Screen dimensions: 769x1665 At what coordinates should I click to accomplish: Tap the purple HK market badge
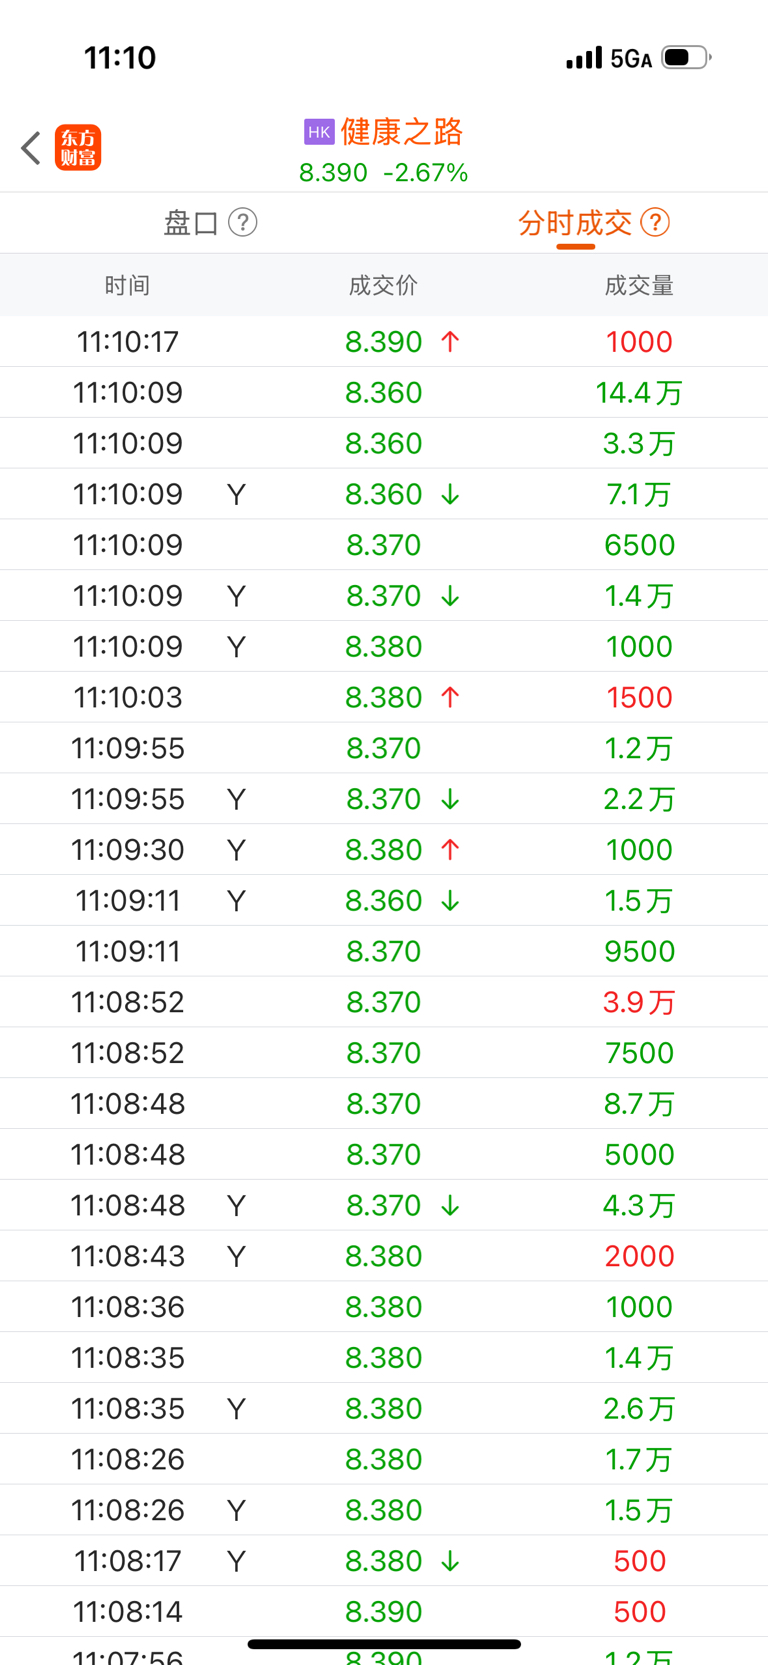coord(319,132)
